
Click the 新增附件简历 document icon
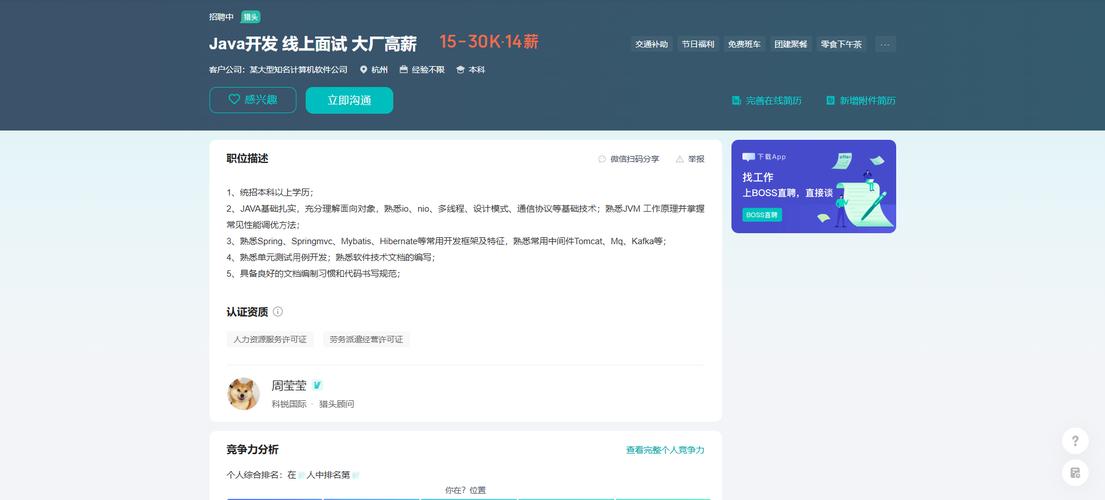(830, 101)
